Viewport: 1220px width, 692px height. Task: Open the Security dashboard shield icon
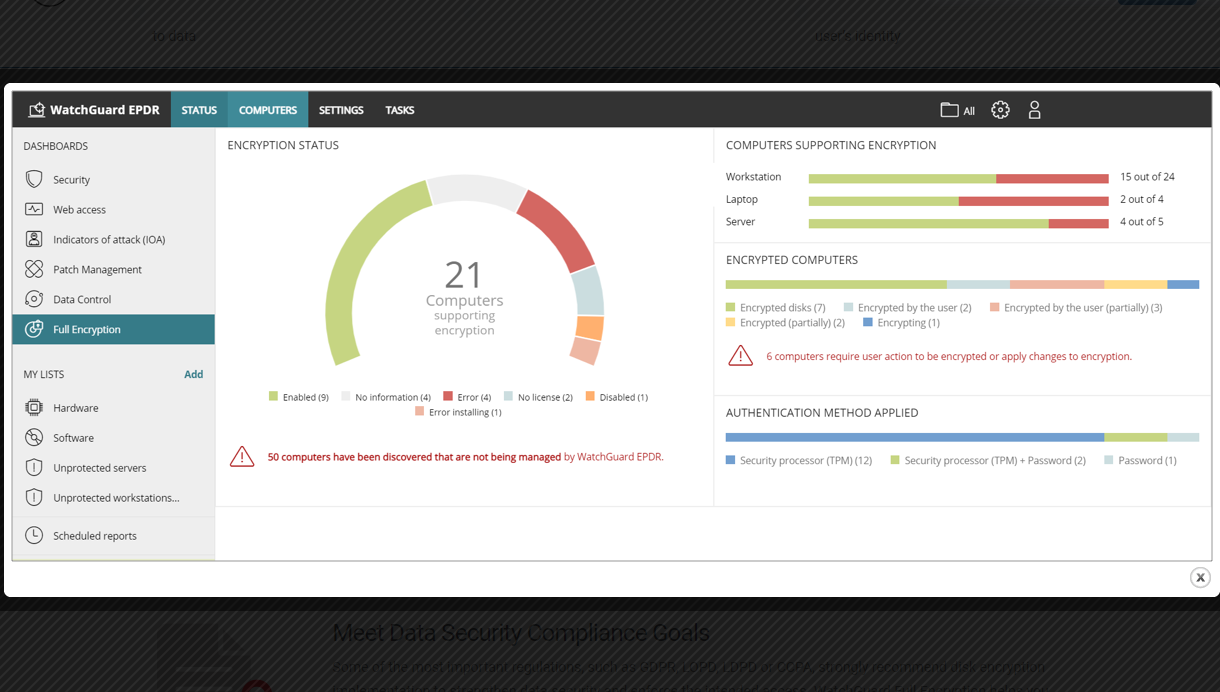coord(34,179)
